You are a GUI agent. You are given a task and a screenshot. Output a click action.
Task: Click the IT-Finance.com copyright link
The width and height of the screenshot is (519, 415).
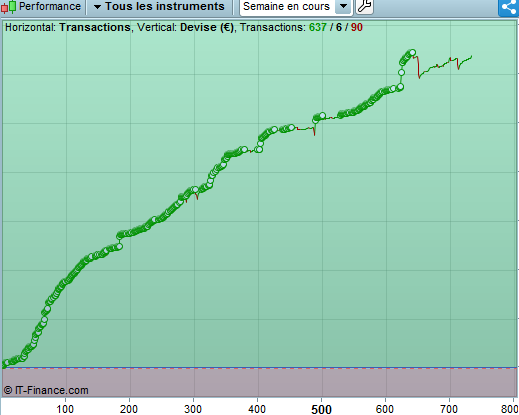[x=46, y=390]
